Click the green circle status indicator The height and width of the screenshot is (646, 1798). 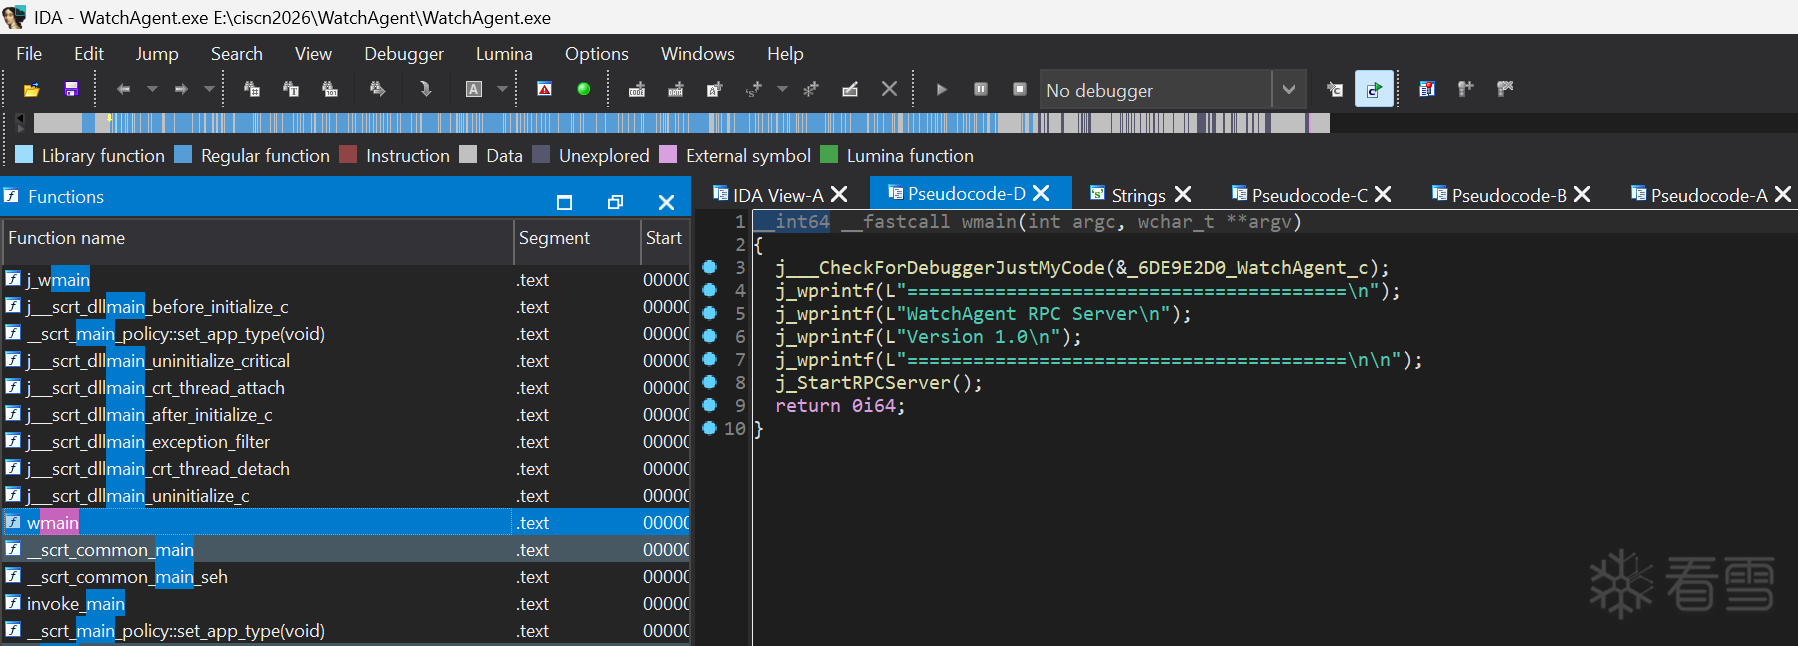click(x=584, y=90)
